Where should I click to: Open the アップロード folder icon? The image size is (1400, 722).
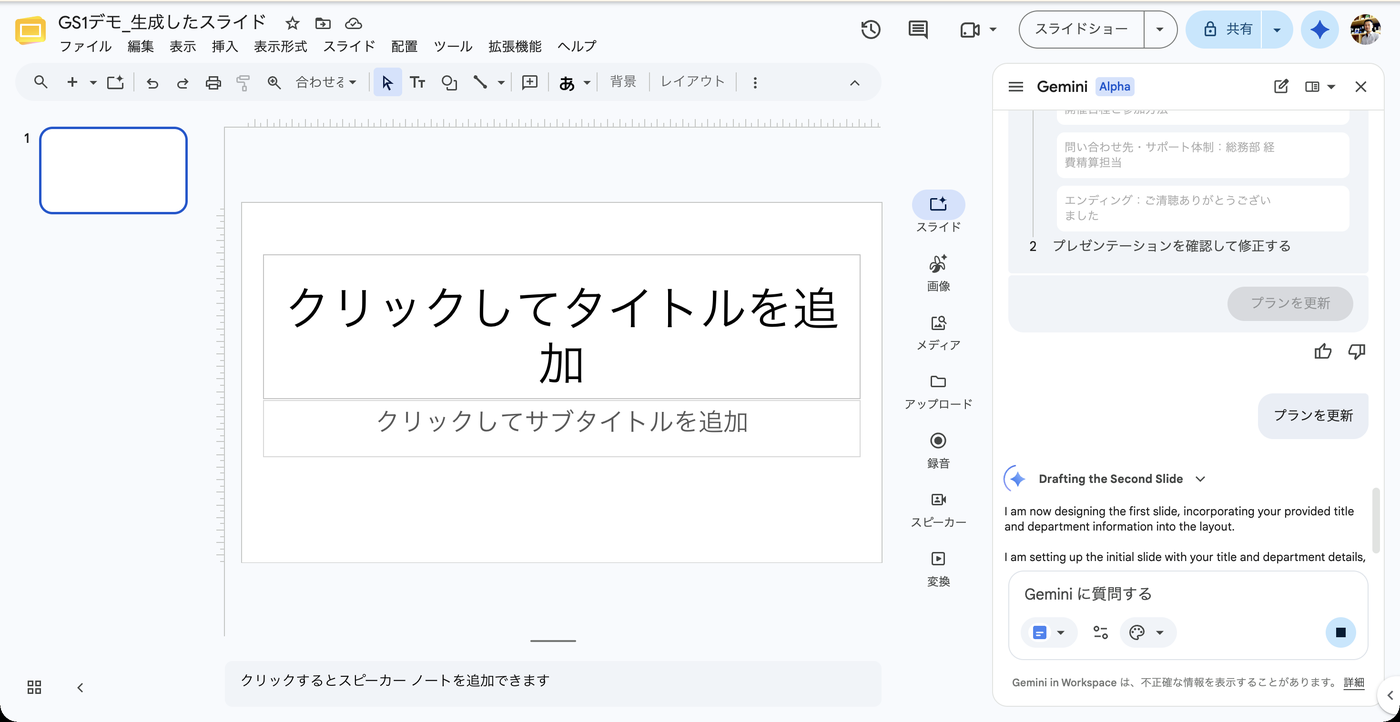tap(938, 382)
